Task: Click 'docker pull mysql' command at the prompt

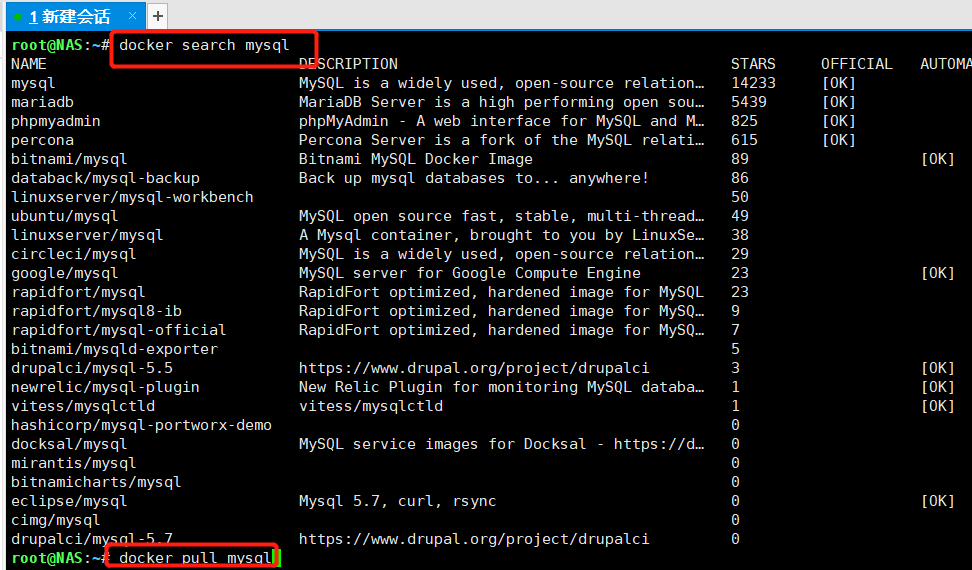Action: coord(195,558)
